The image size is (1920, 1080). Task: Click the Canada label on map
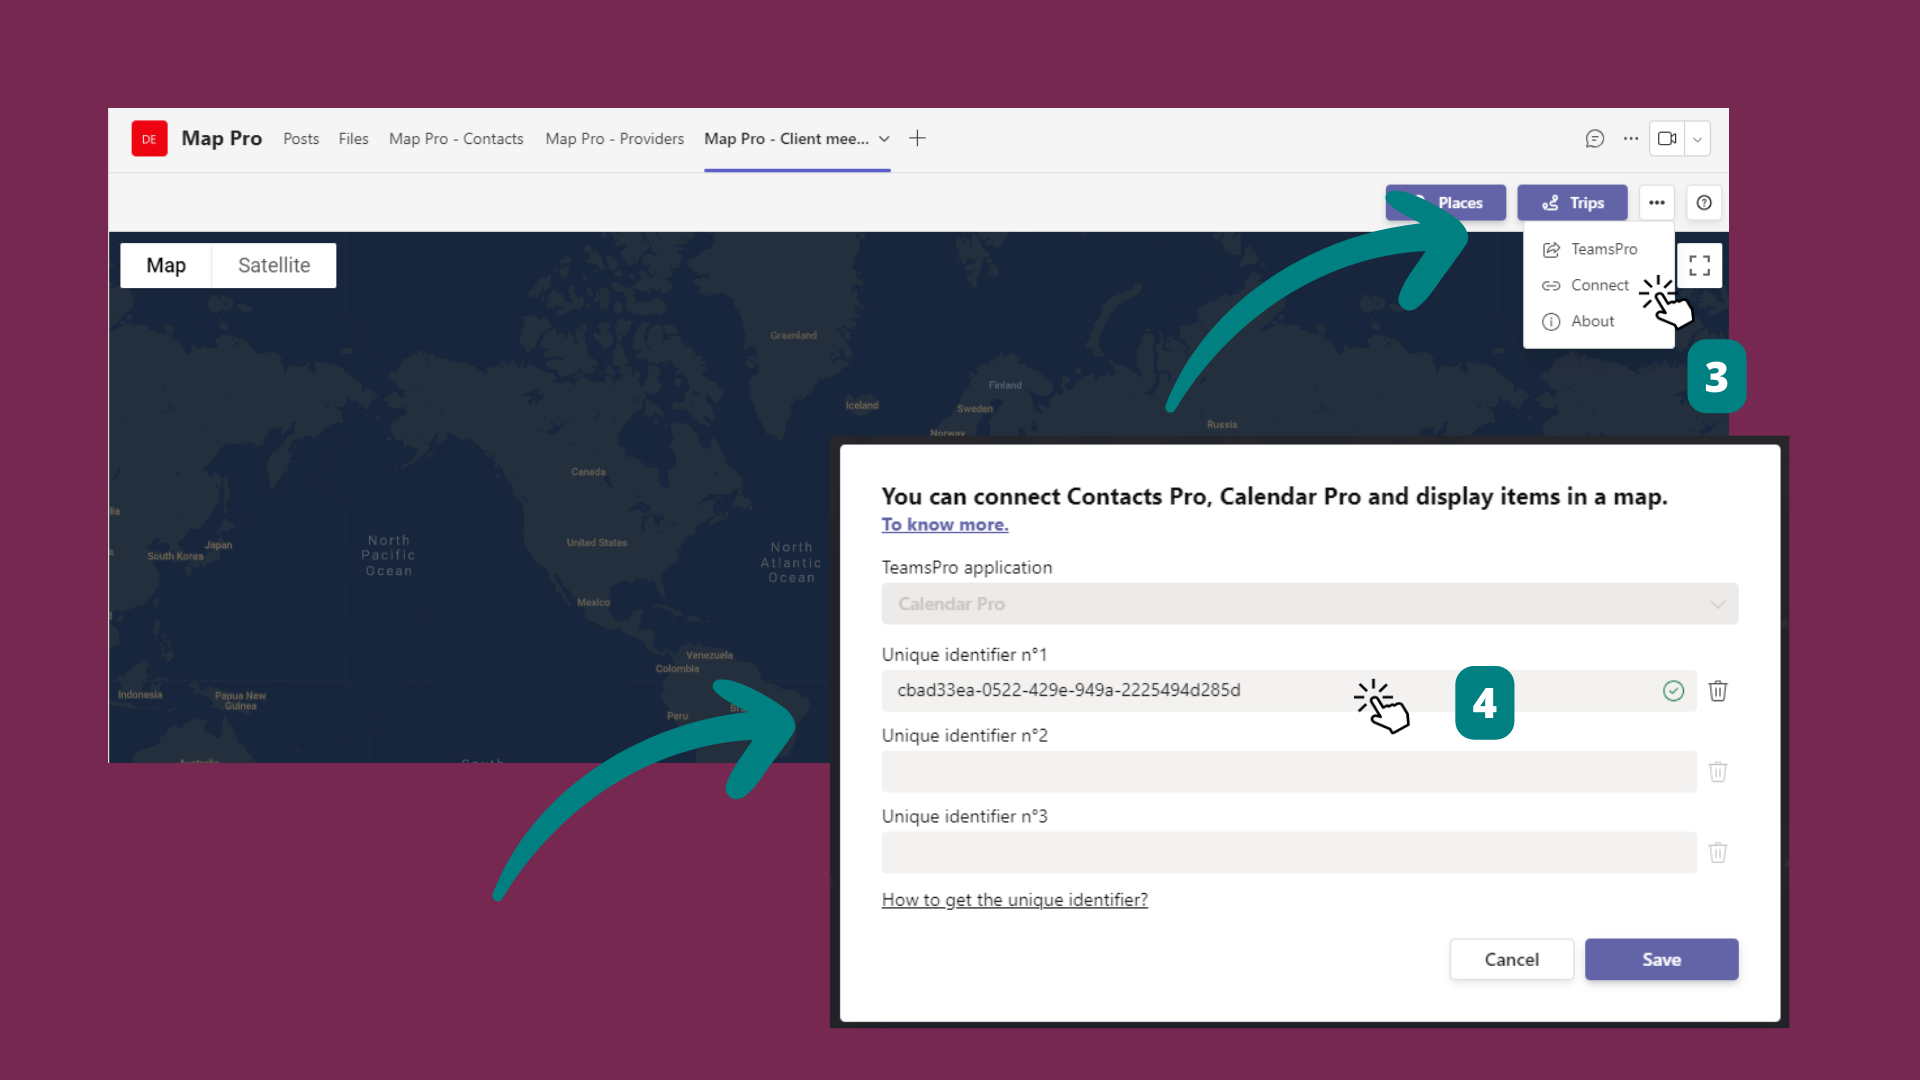point(588,472)
